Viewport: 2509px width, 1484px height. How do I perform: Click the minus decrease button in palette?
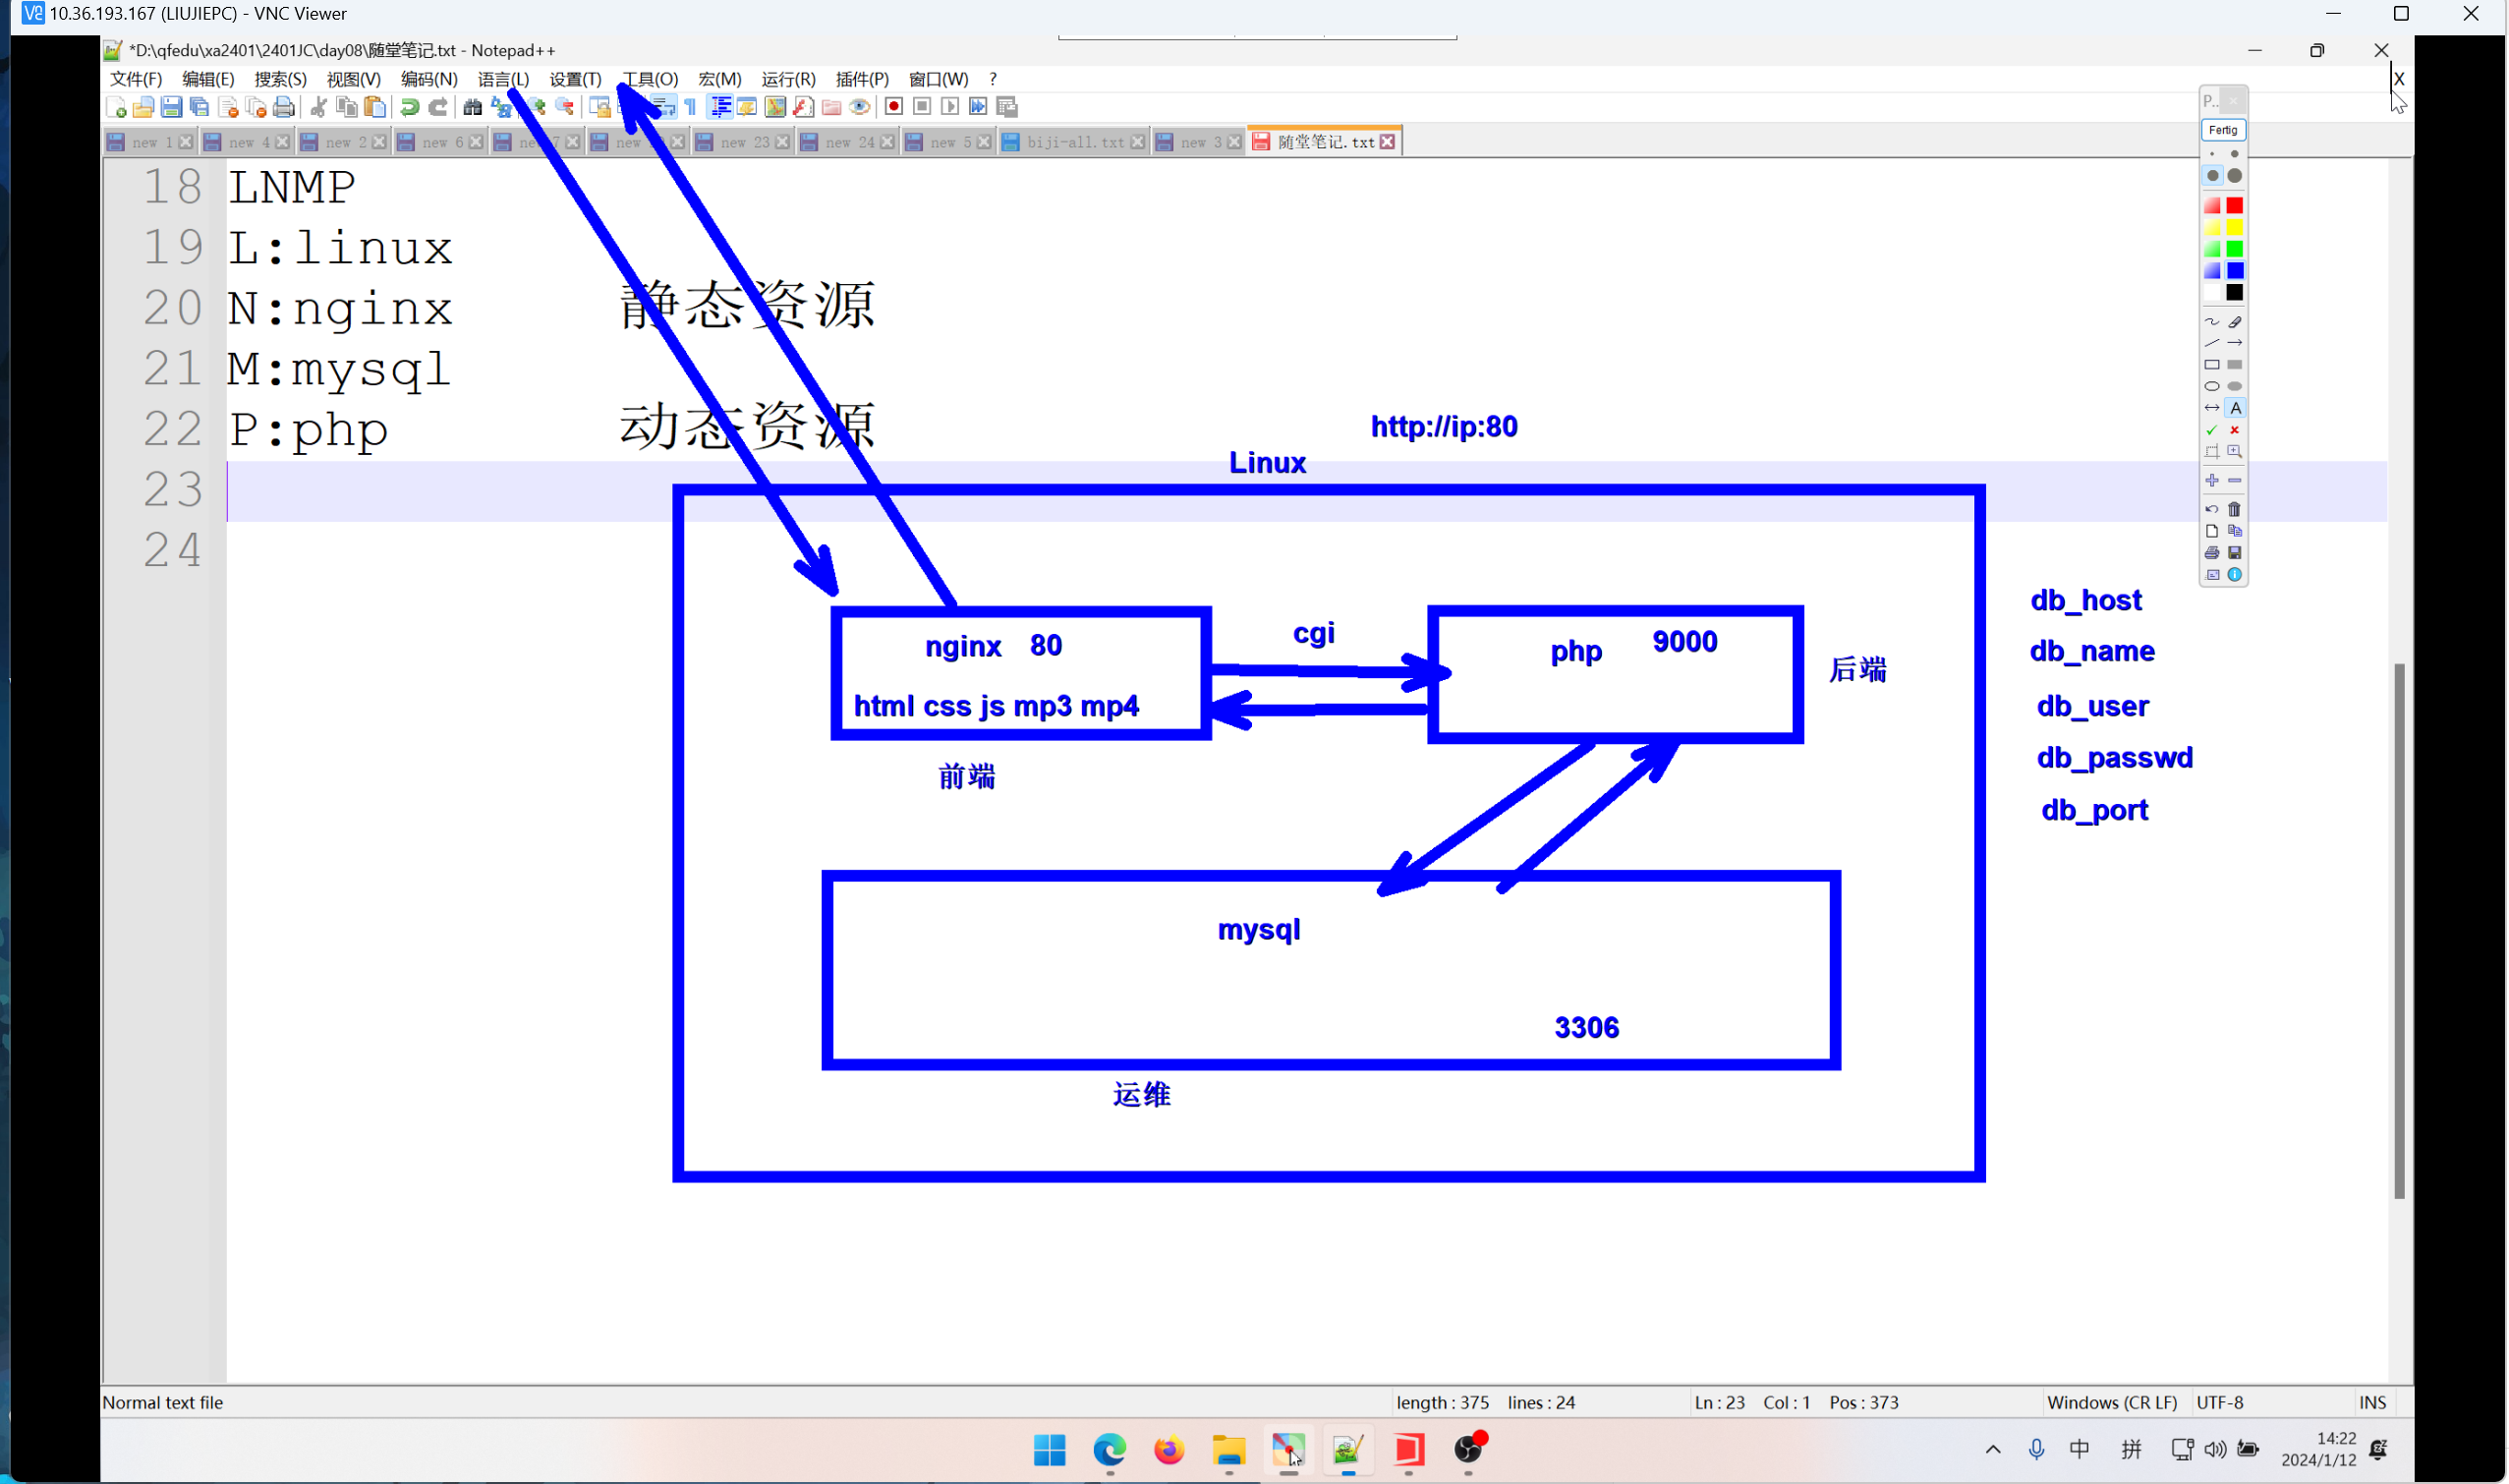[2234, 481]
